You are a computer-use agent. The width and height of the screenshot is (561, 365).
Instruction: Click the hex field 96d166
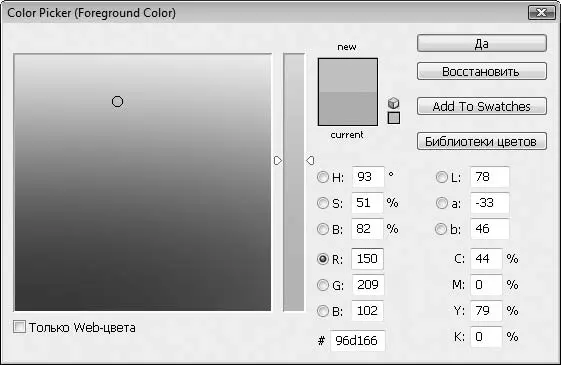tap(358, 341)
